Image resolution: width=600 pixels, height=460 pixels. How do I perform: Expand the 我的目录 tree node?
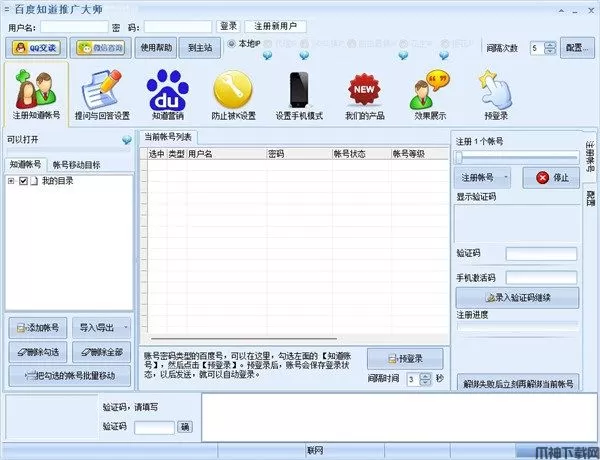[x=11, y=181]
